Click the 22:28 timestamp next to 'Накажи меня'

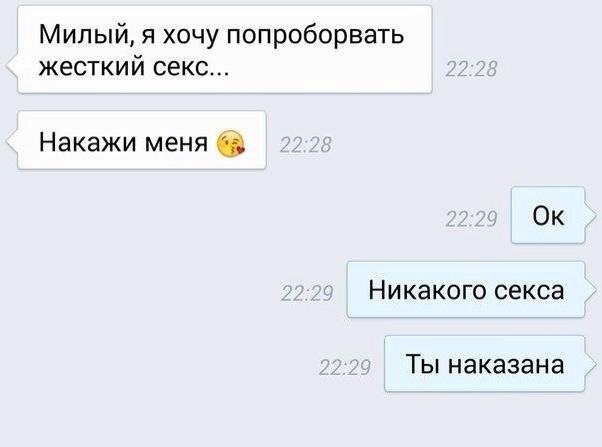click(x=306, y=145)
